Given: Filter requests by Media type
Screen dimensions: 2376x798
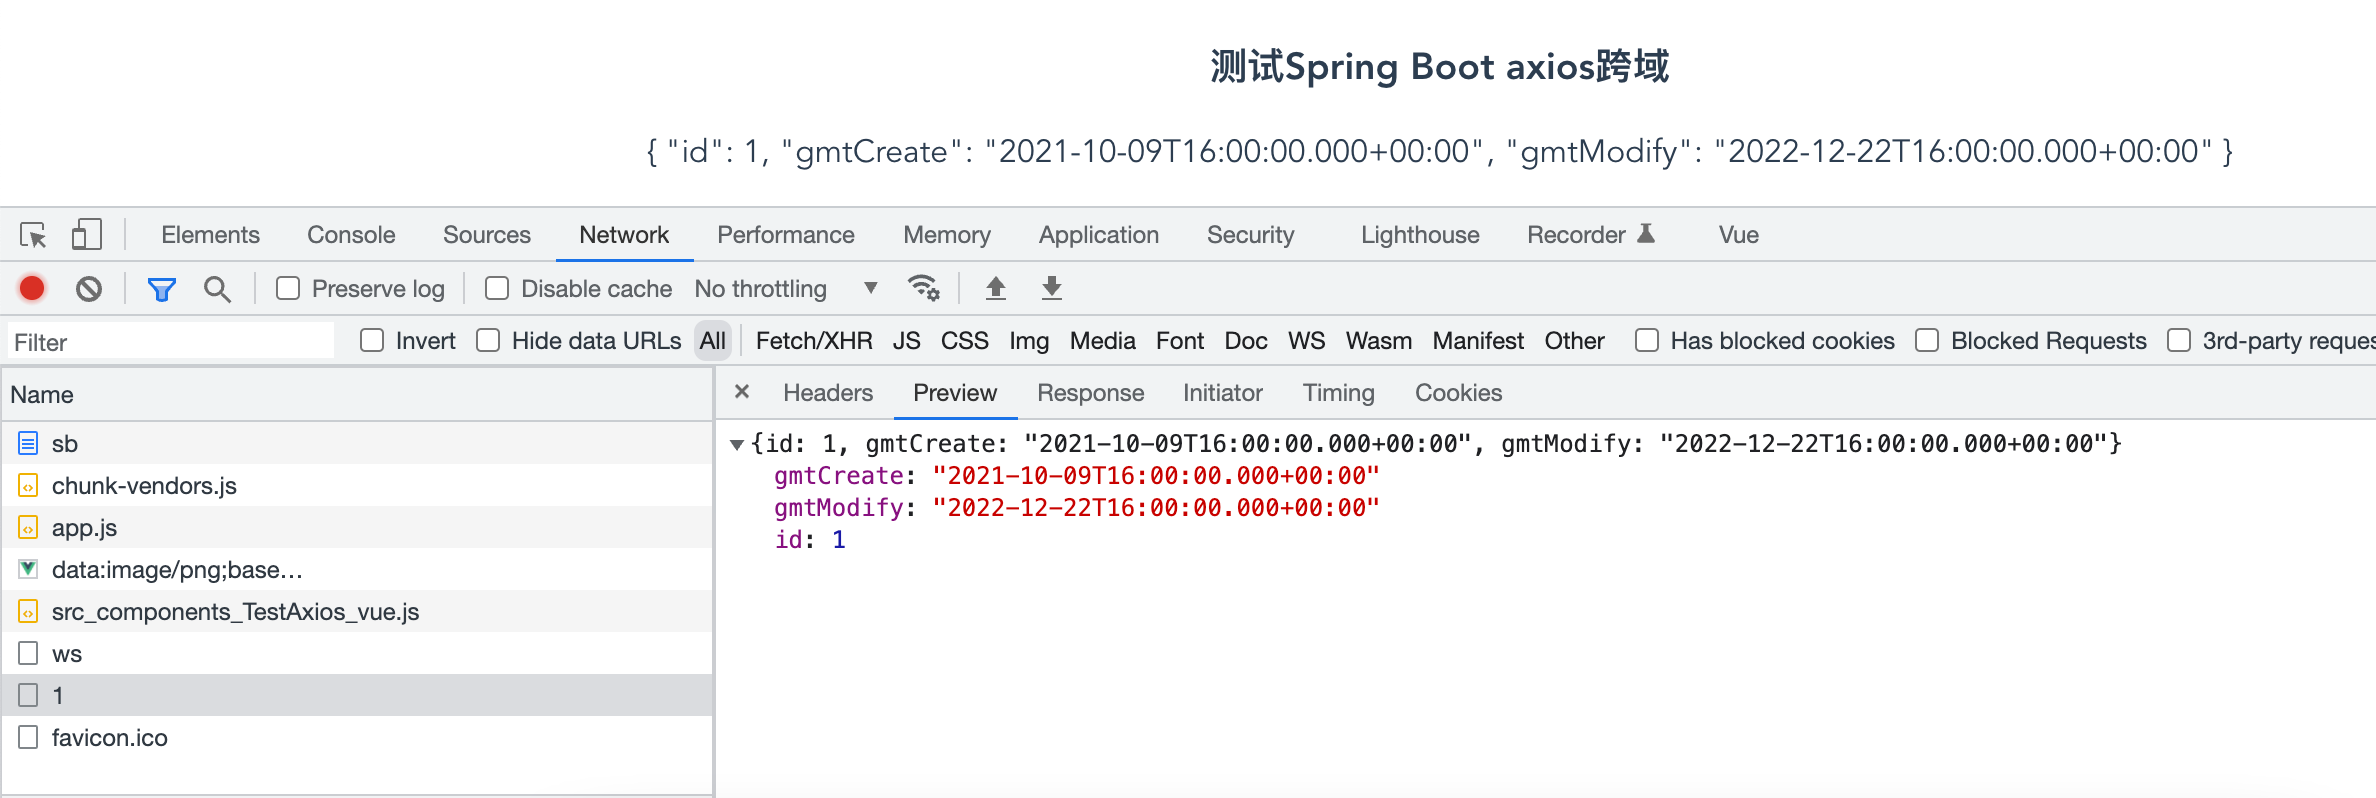Looking at the screenshot, I should click(1103, 341).
